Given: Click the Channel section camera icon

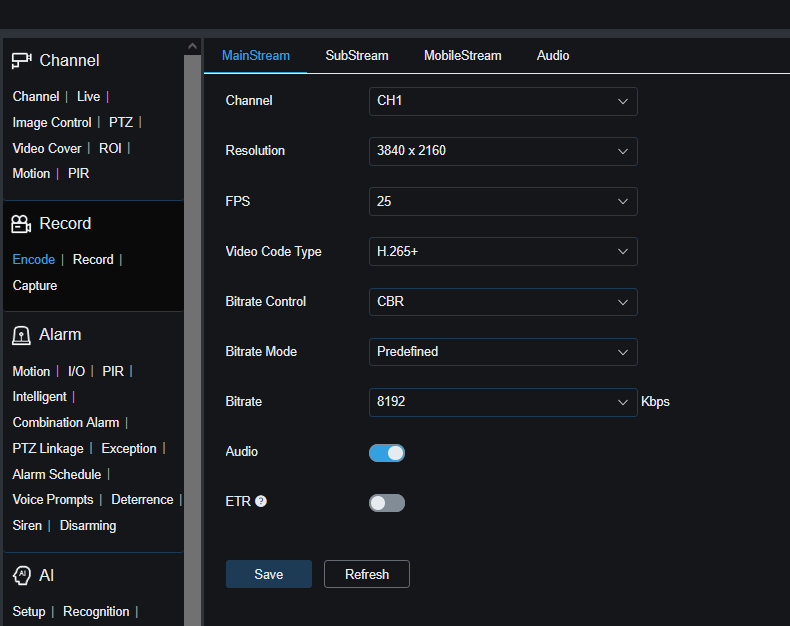Looking at the screenshot, I should (x=22, y=61).
